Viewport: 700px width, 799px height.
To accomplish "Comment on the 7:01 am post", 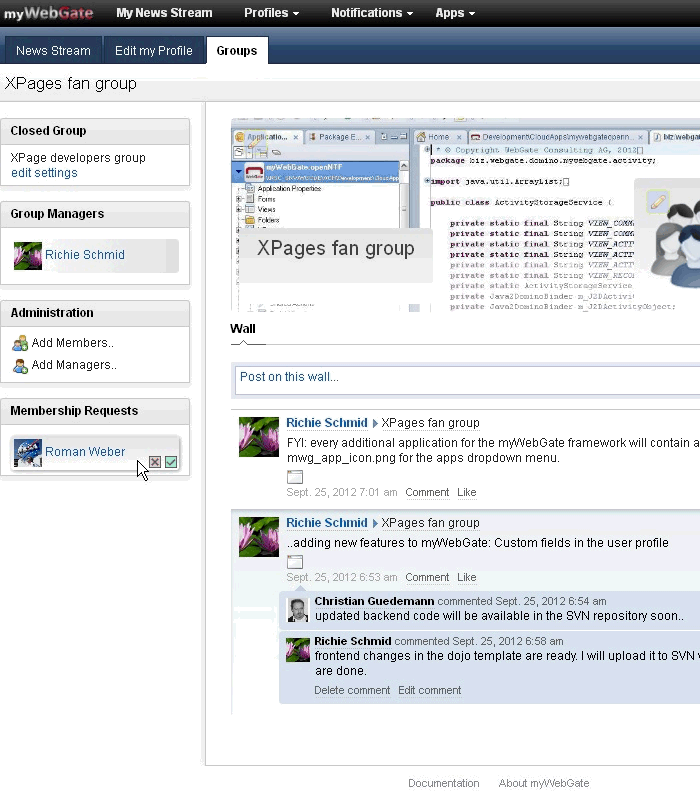I will pyautogui.click(x=427, y=492).
